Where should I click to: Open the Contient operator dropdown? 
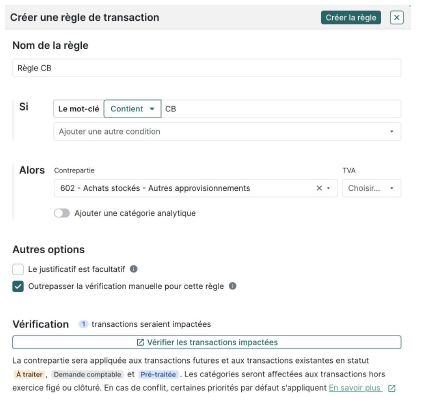coord(133,109)
